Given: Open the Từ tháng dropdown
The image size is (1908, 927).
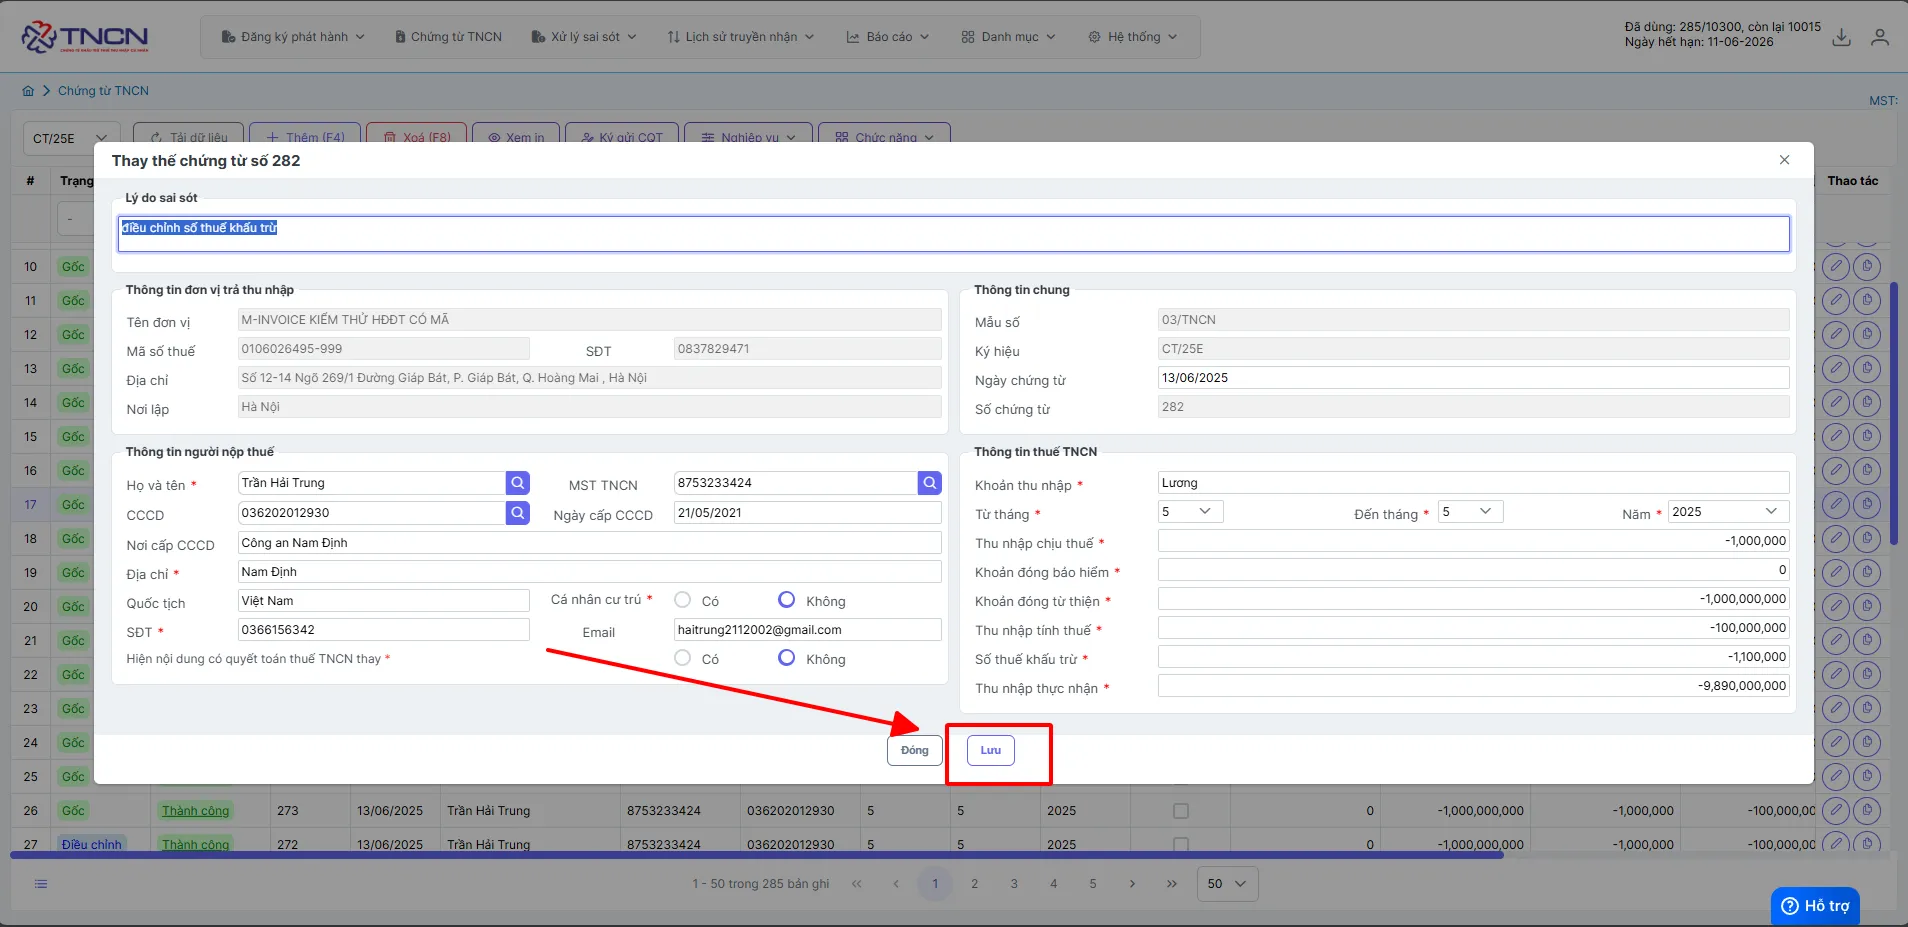Looking at the screenshot, I should click(x=1190, y=512).
